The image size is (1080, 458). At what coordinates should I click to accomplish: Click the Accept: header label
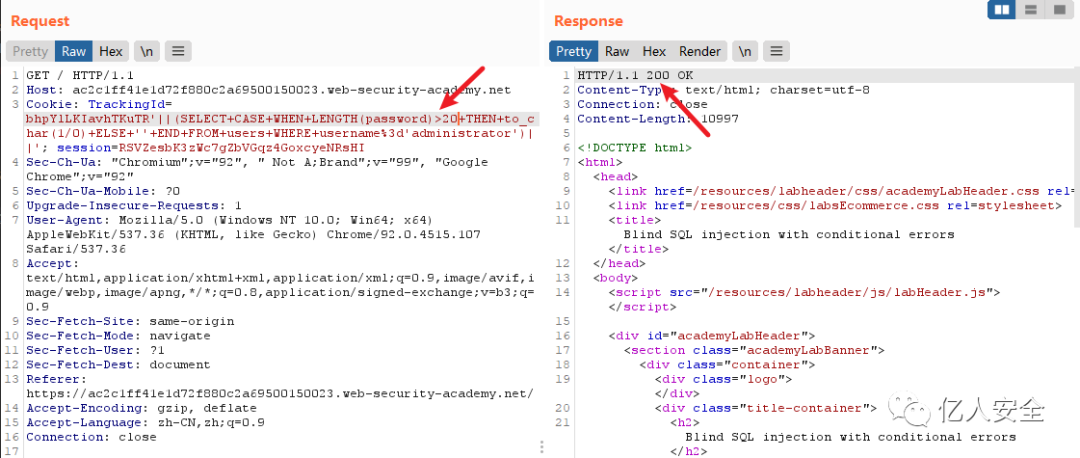[53, 263]
